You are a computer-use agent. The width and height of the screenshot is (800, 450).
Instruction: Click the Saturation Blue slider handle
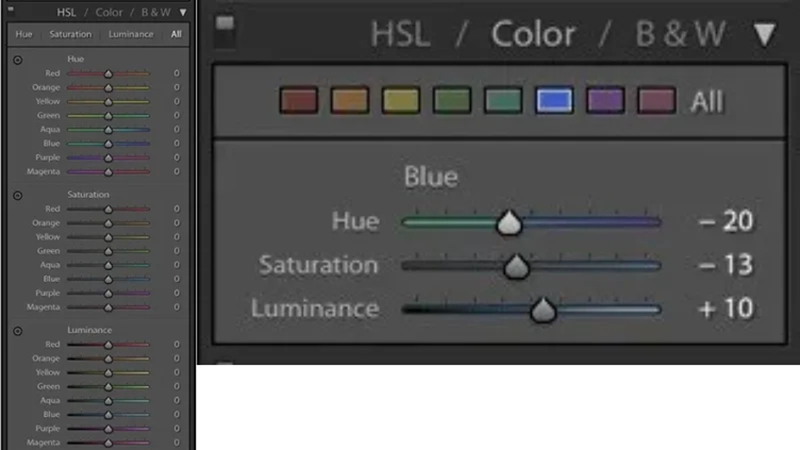tap(108, 280)
